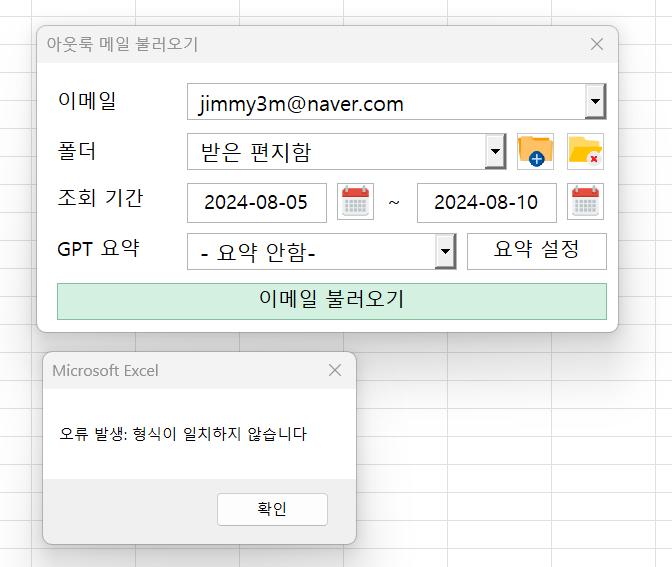The image size is (672, 567).
Task: Expand the GPT summary dropdown arrow
Action: (x=445, y=252)
